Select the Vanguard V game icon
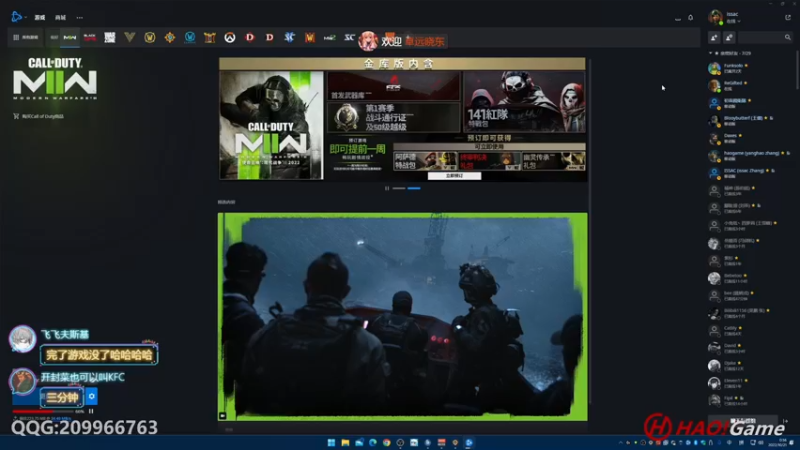 [130, 37]
